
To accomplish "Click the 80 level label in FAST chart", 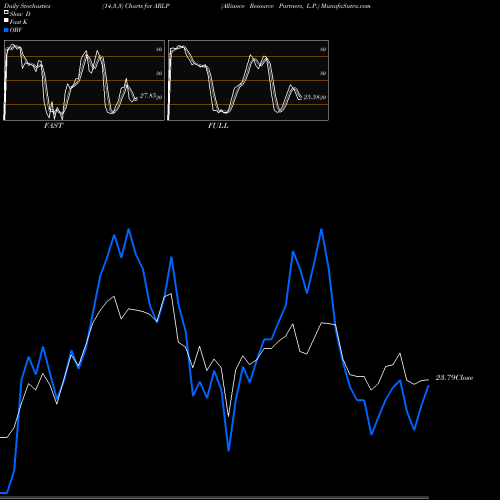I will 159,49.
